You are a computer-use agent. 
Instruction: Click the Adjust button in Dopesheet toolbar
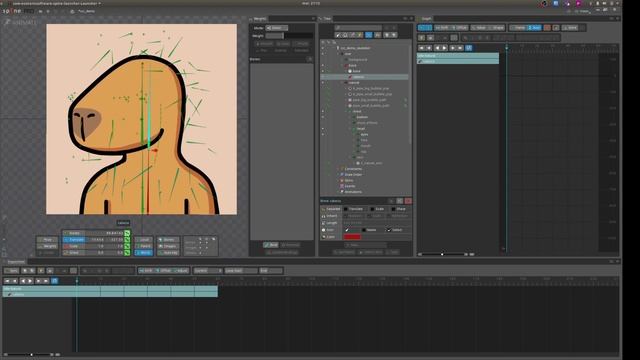[x=181, y=271]
